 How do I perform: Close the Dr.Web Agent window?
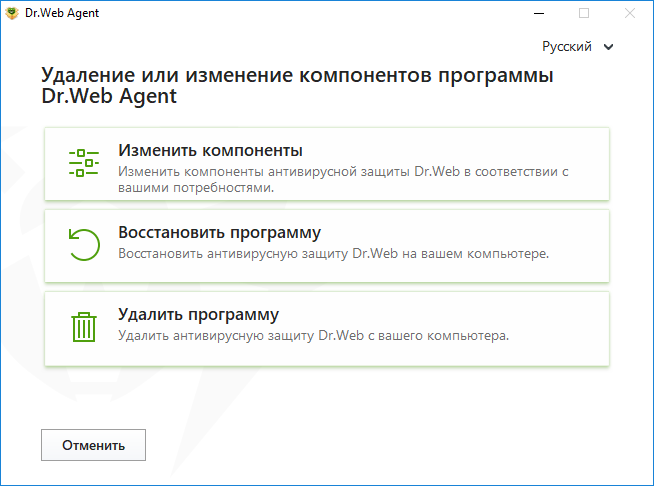[630, 13]
